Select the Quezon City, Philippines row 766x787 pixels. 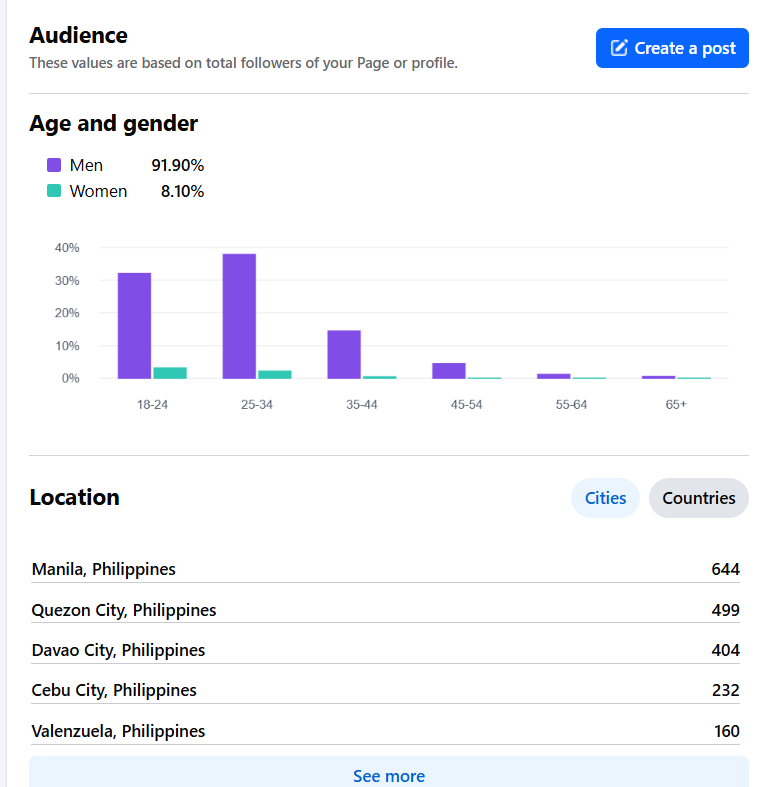[385, 610]
